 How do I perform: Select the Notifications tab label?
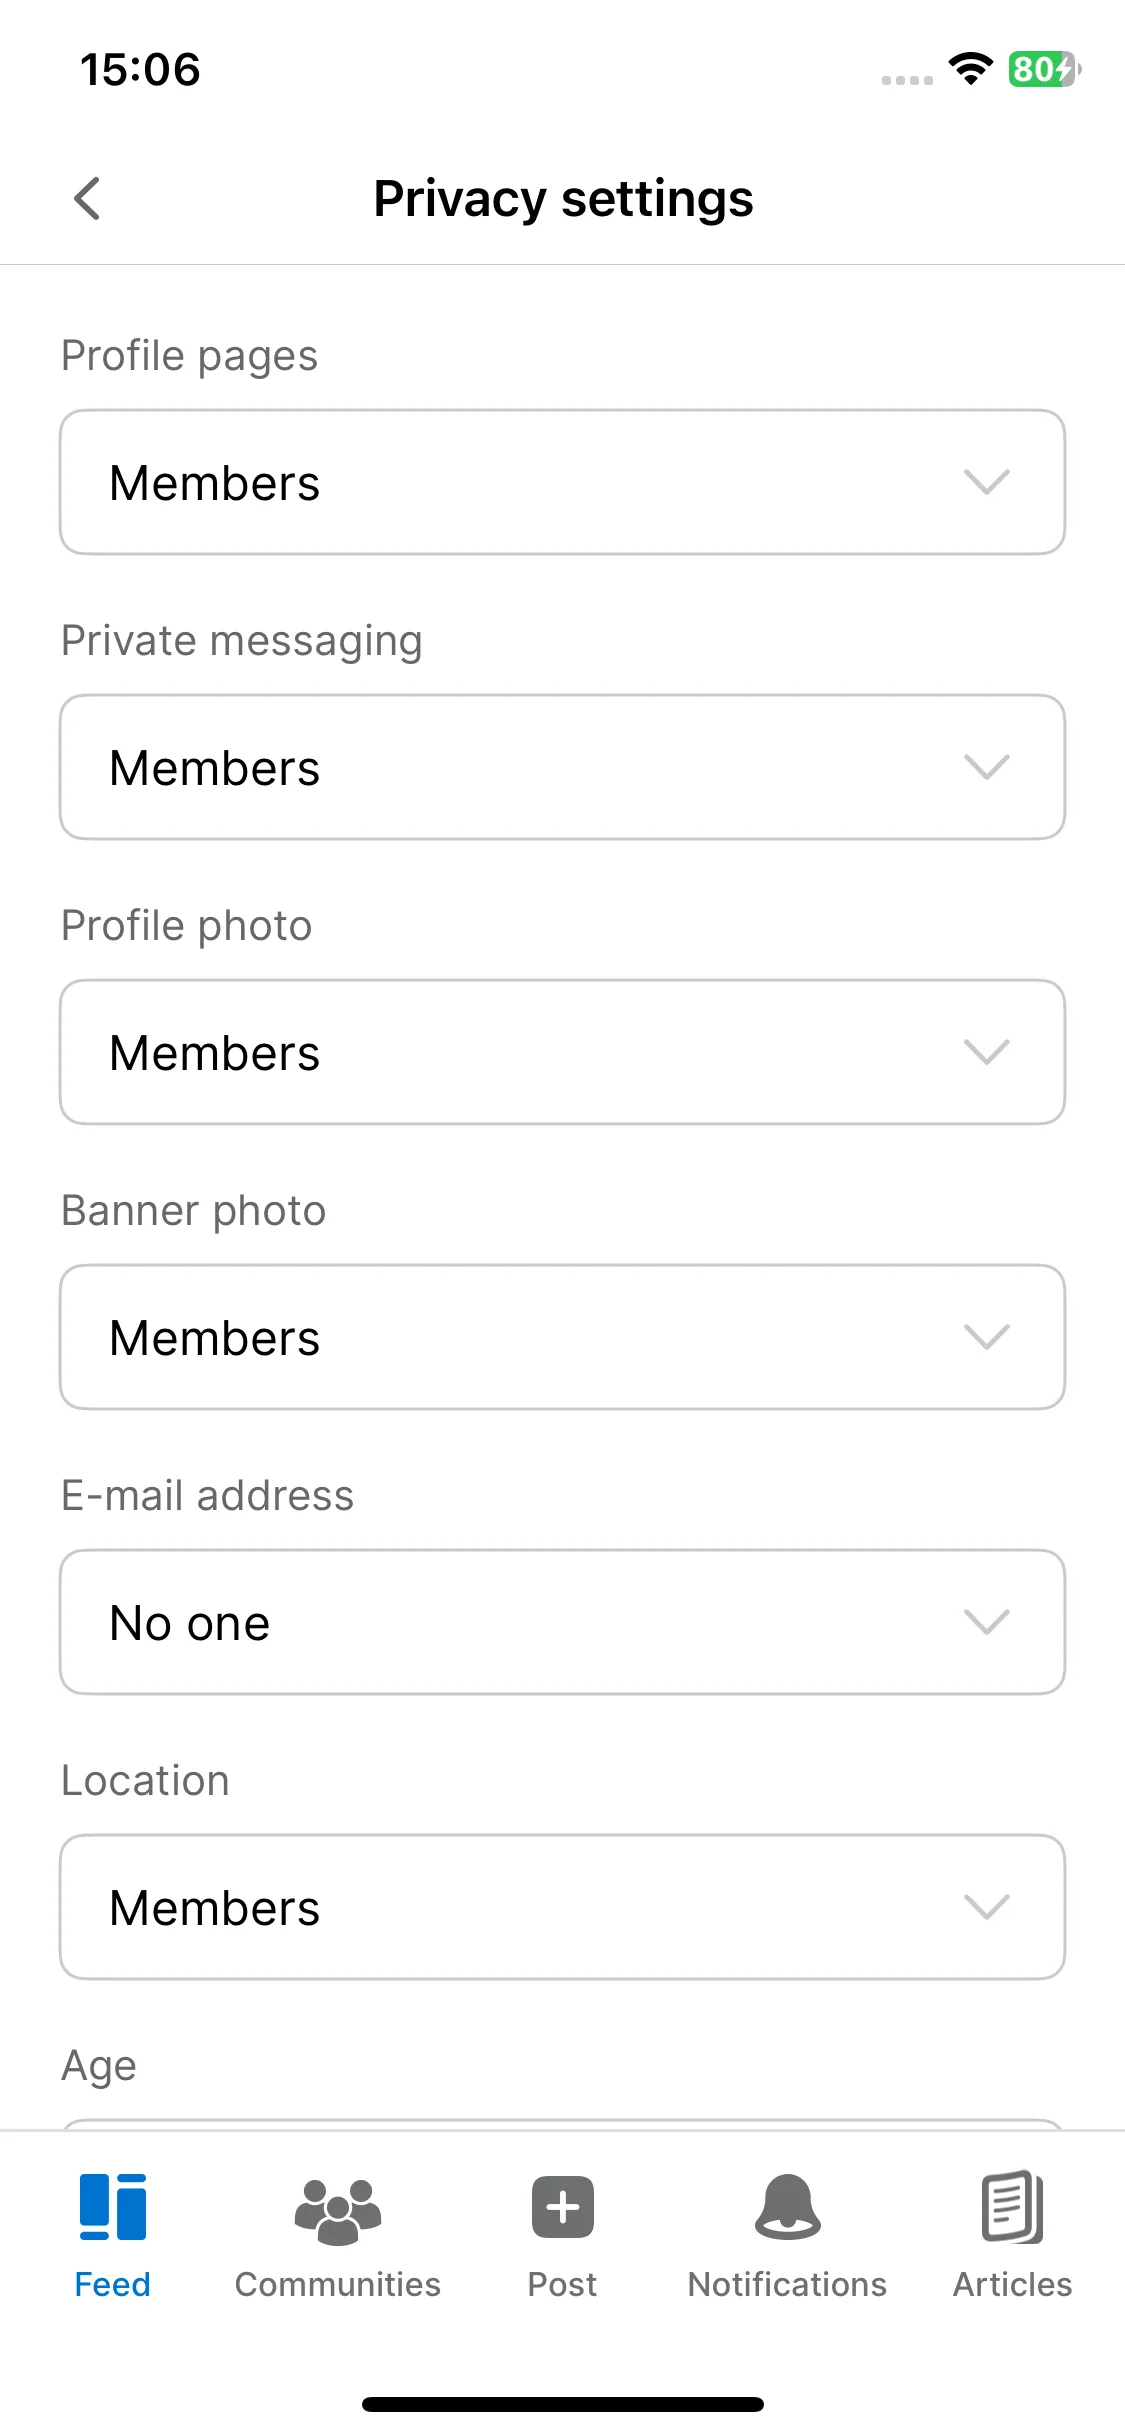click(788, 2285)
